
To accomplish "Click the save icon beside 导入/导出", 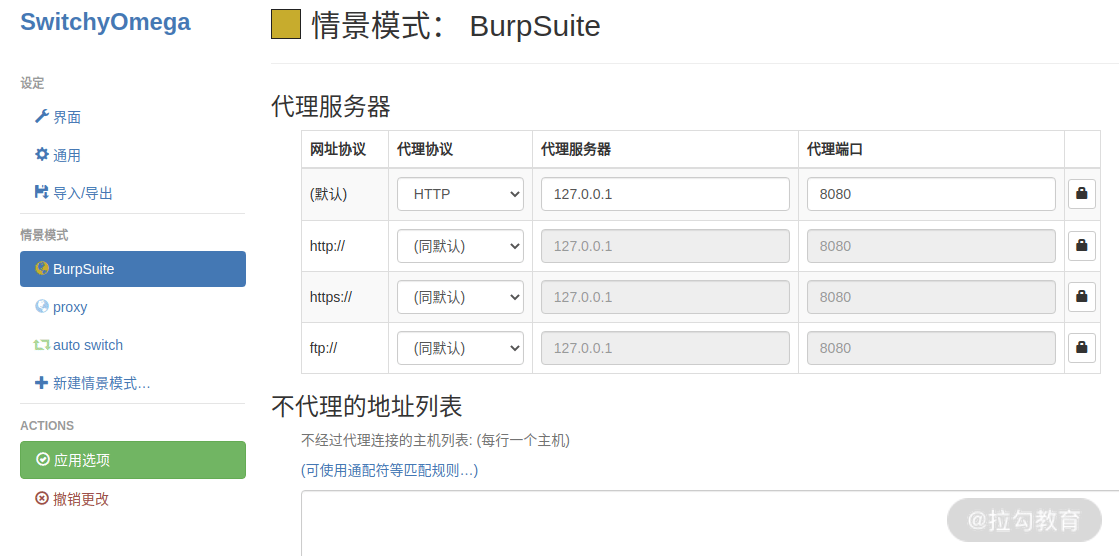I will pyautogui.click(x=41, y=192).
